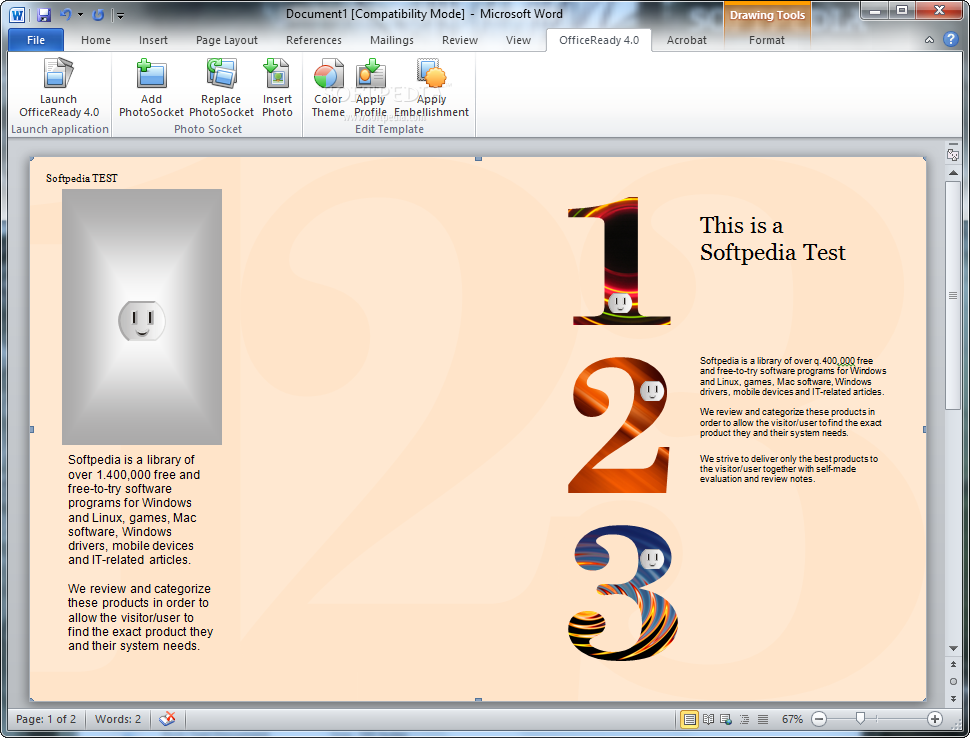
Task: Click the Redo/Repeat icon
Action: click(98, 15)
